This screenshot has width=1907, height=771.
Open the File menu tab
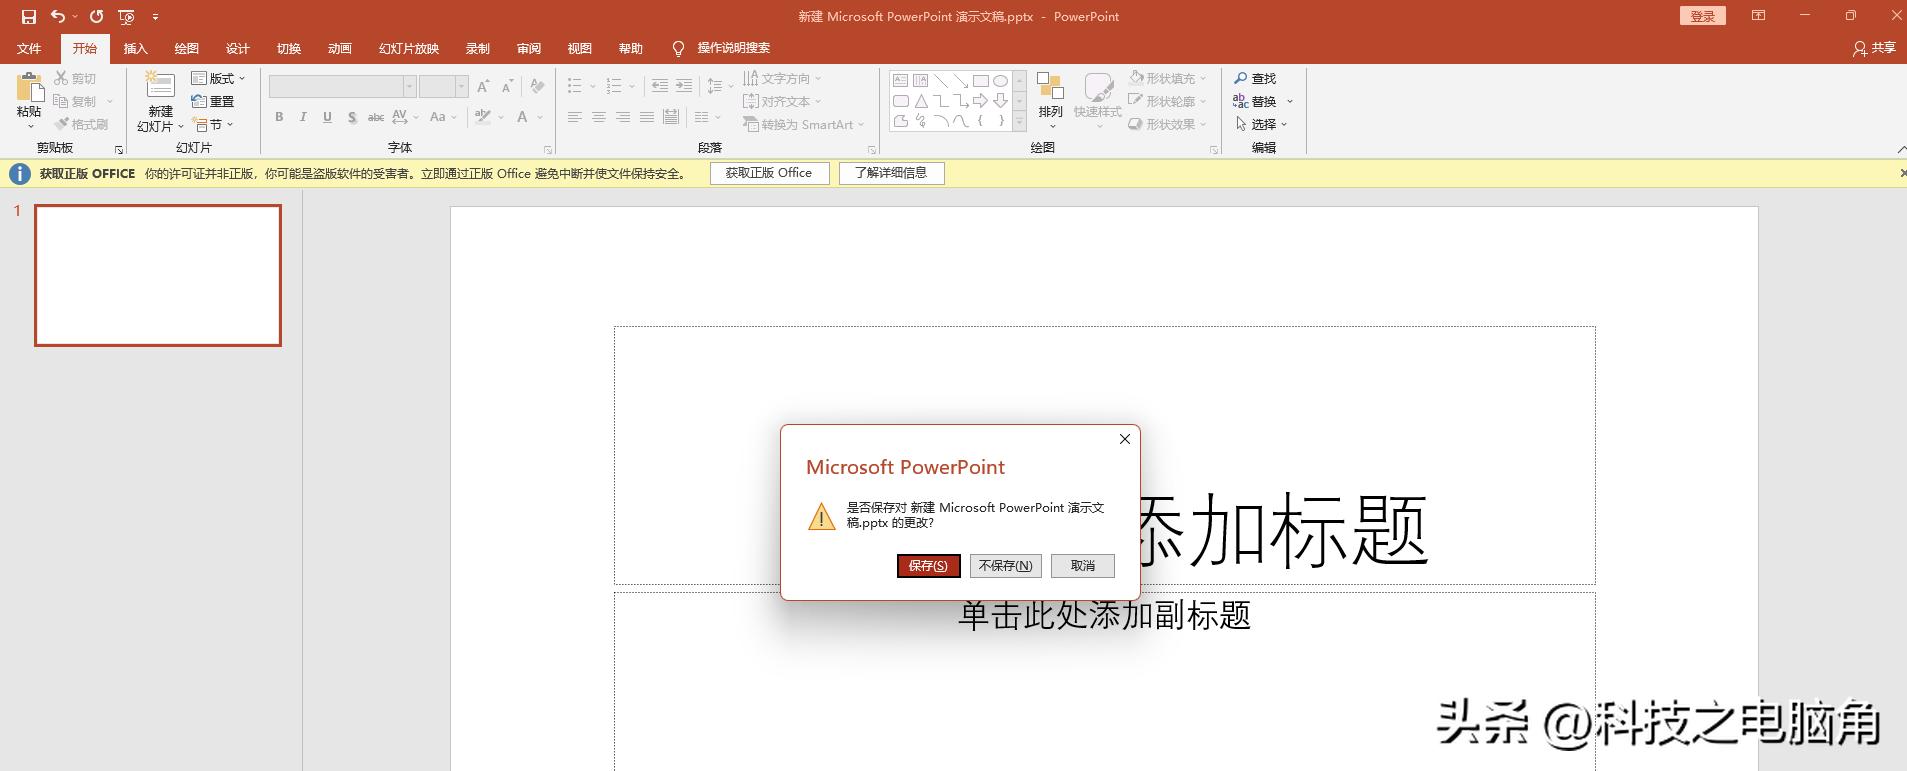pos(29,49)
